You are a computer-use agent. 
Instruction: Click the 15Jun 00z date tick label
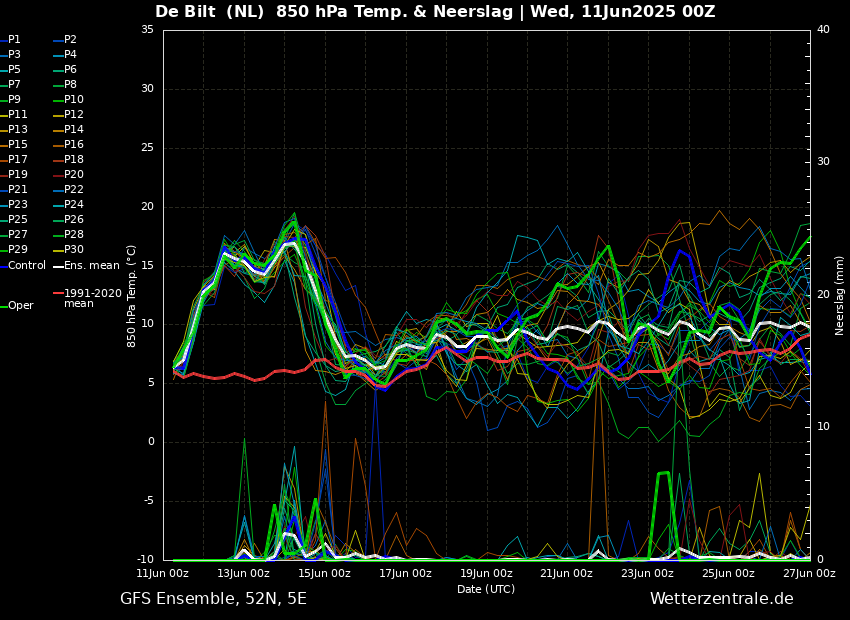pyautogui.click(x=324, y=574)
